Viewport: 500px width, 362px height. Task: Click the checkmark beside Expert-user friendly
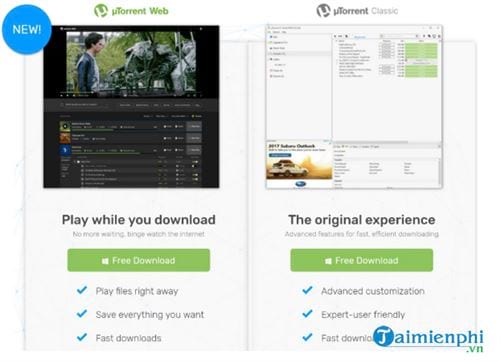click(x=307, y=314)
